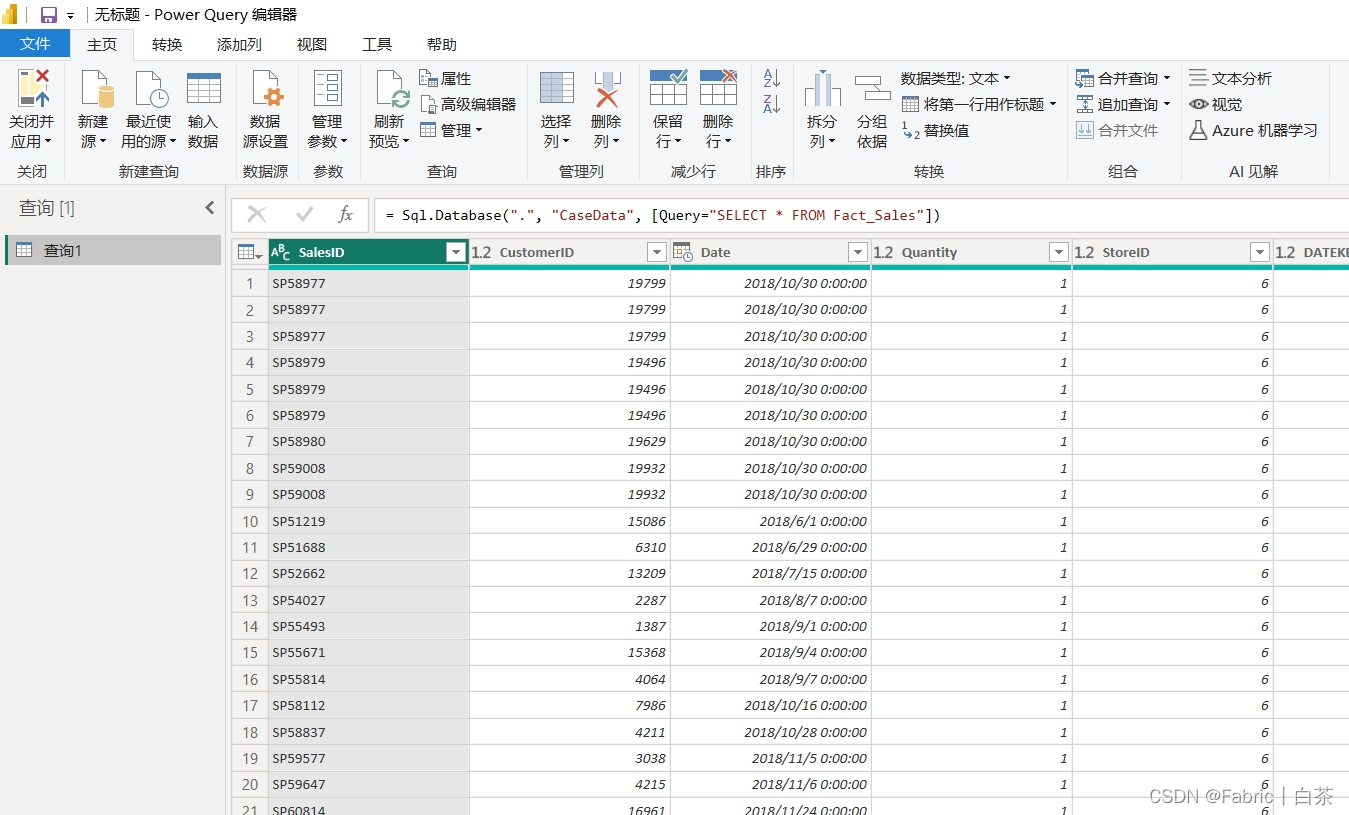Click the Enter Data table icon

pos(203,88)
